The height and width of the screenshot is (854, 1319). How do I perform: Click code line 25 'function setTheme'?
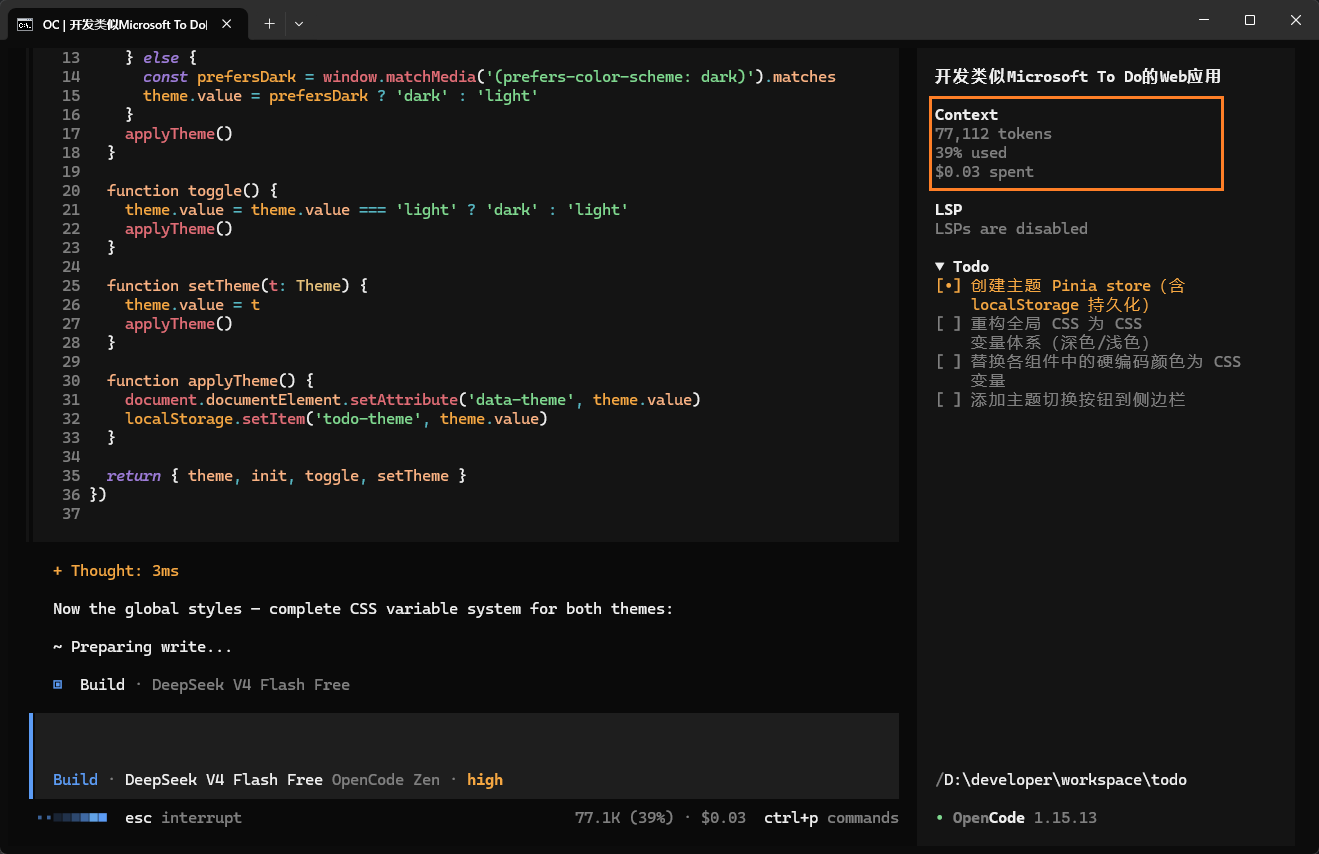pyautogui.click(x=237, y=286)
